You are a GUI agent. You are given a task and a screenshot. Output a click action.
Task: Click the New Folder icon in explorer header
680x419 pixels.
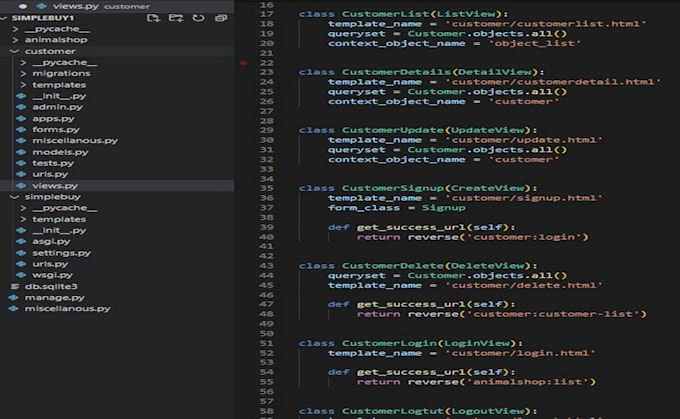pos(176,18)
